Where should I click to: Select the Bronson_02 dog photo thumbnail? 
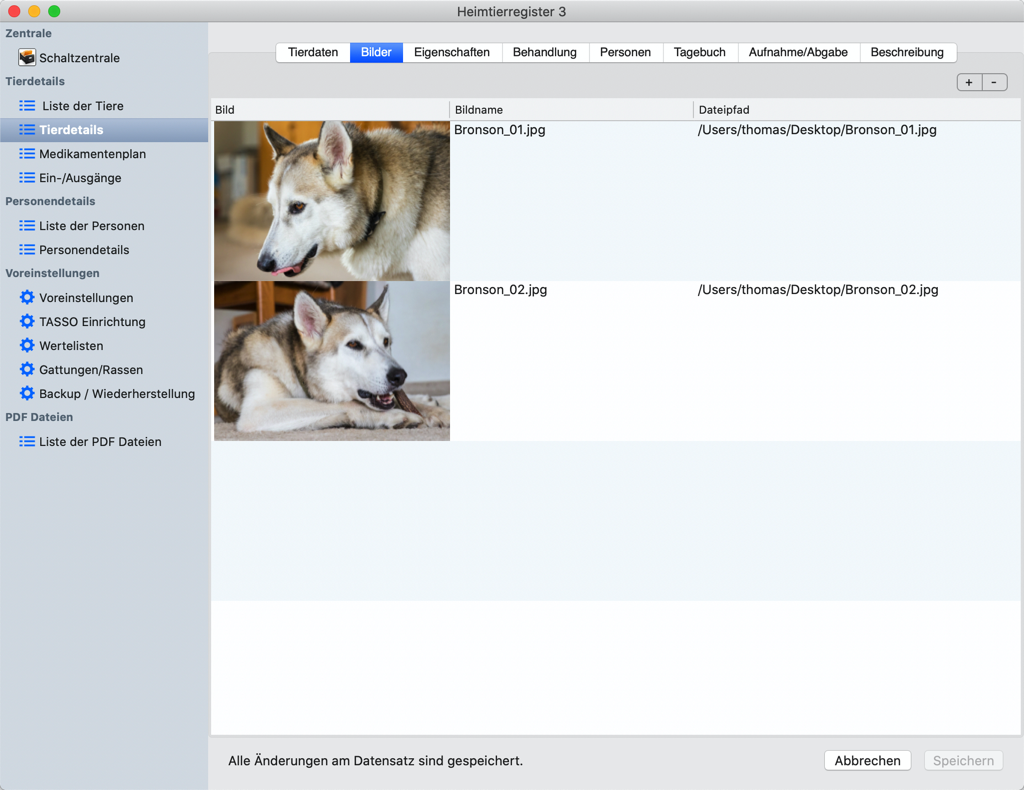(x=332, y=361)
